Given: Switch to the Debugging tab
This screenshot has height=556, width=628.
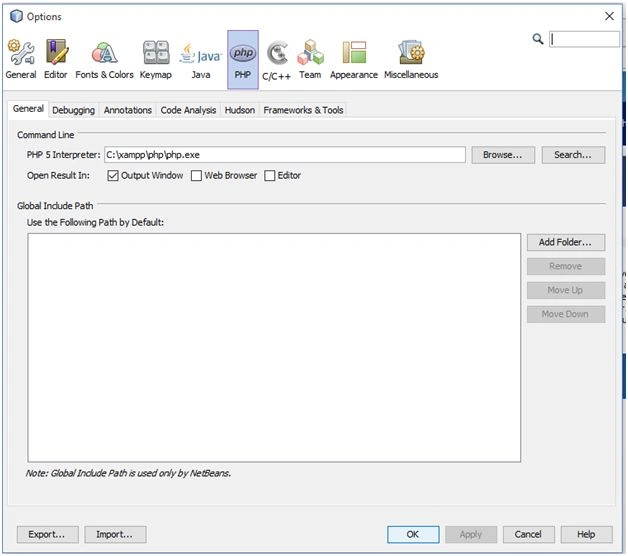Looking at the screenshot, I should [74, 110].
